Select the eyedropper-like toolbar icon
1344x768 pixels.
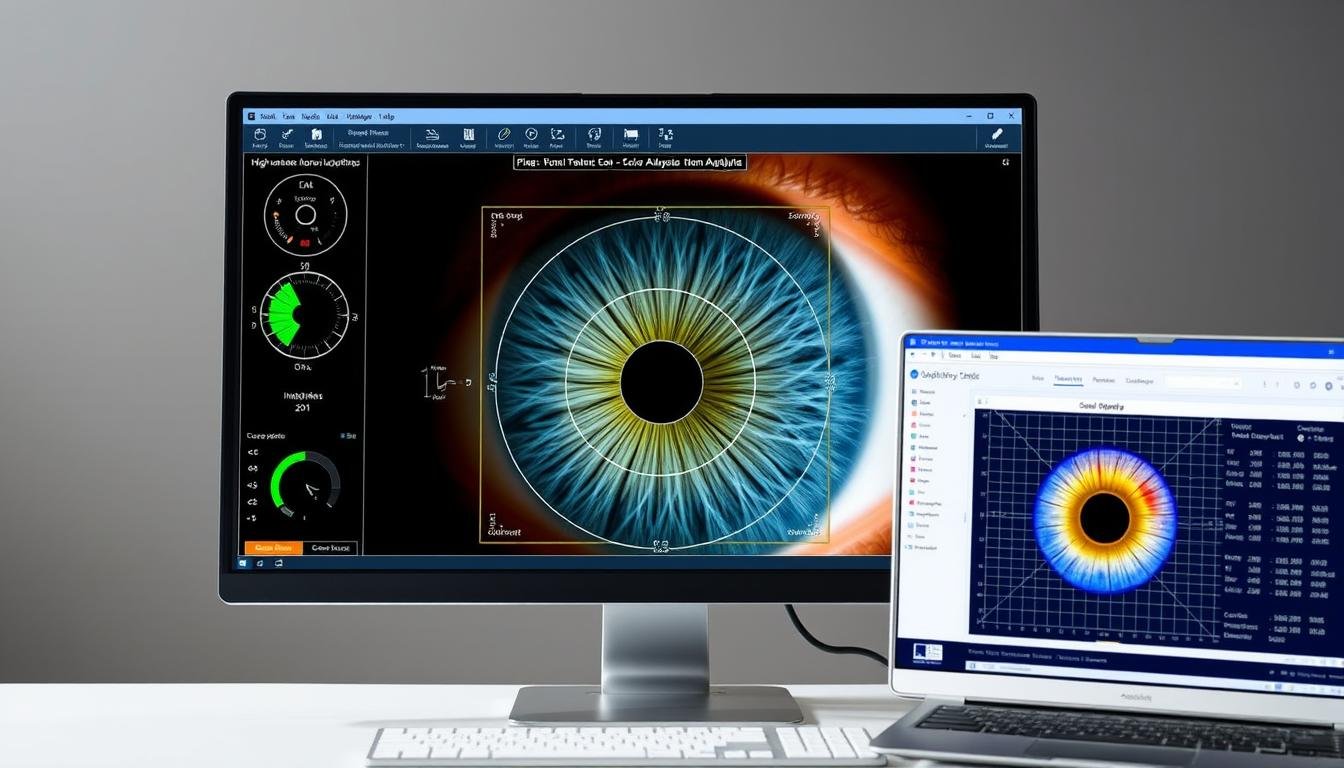click(287, 133)
